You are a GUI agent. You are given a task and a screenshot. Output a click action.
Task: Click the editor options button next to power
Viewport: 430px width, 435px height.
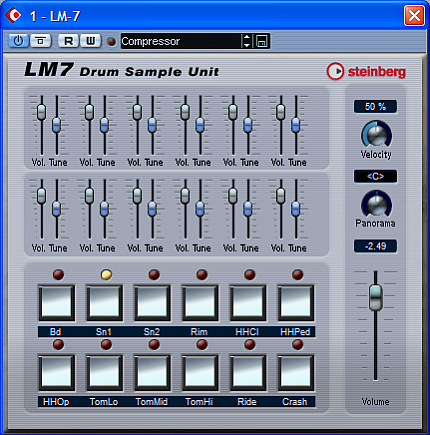click(x=41, y=41)
